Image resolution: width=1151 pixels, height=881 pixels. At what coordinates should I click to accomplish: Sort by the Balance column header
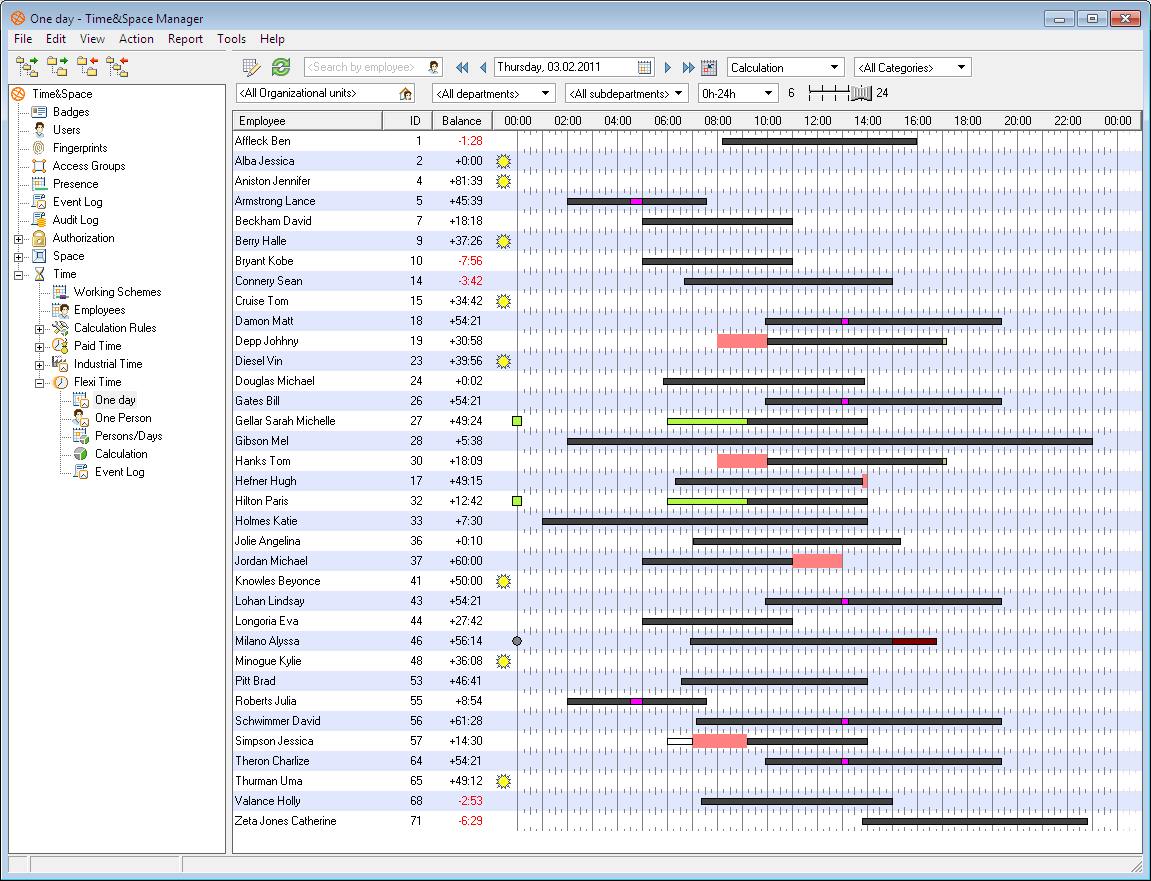coord(462,121)
